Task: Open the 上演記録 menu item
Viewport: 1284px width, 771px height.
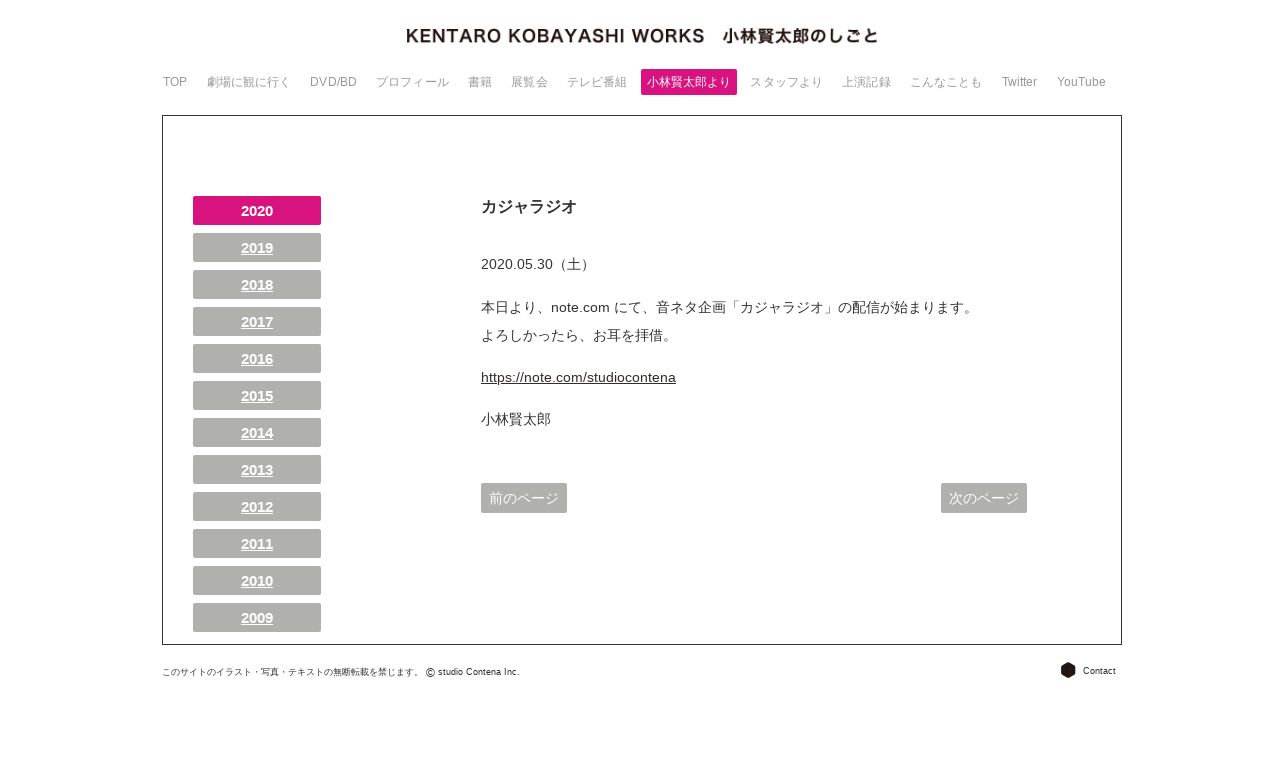Action: (866, 82)
